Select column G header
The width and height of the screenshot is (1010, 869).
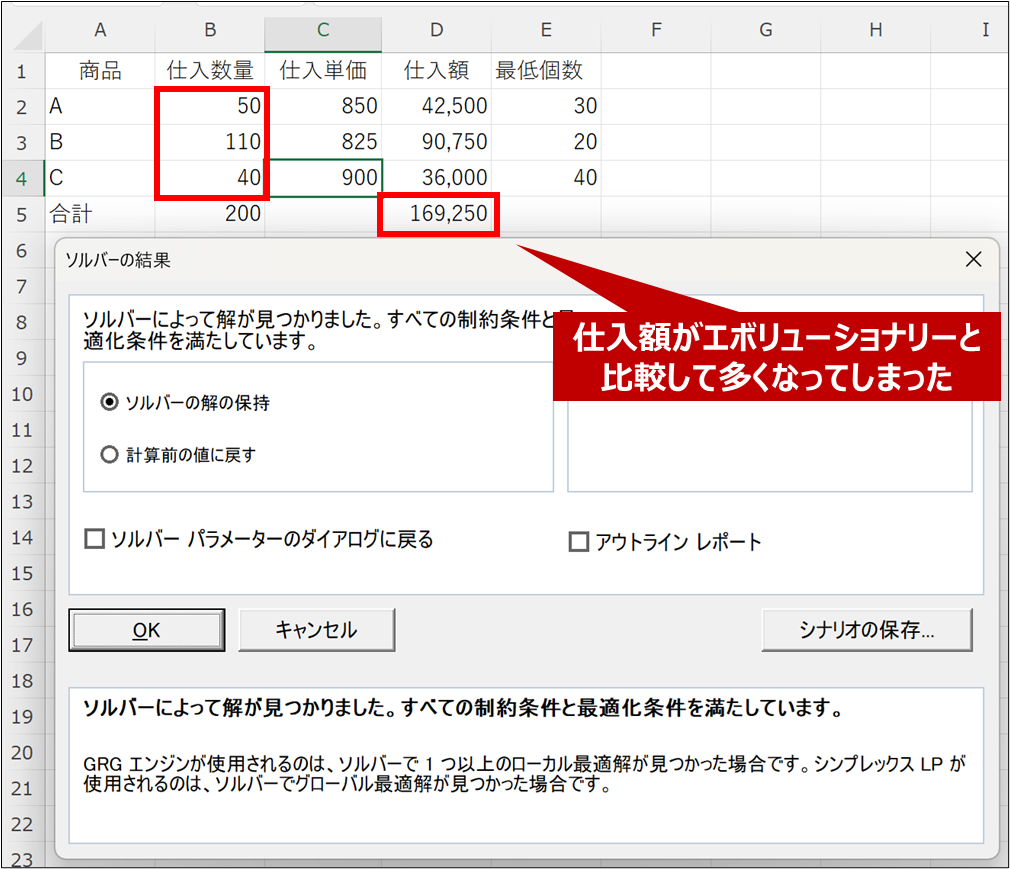765,30
